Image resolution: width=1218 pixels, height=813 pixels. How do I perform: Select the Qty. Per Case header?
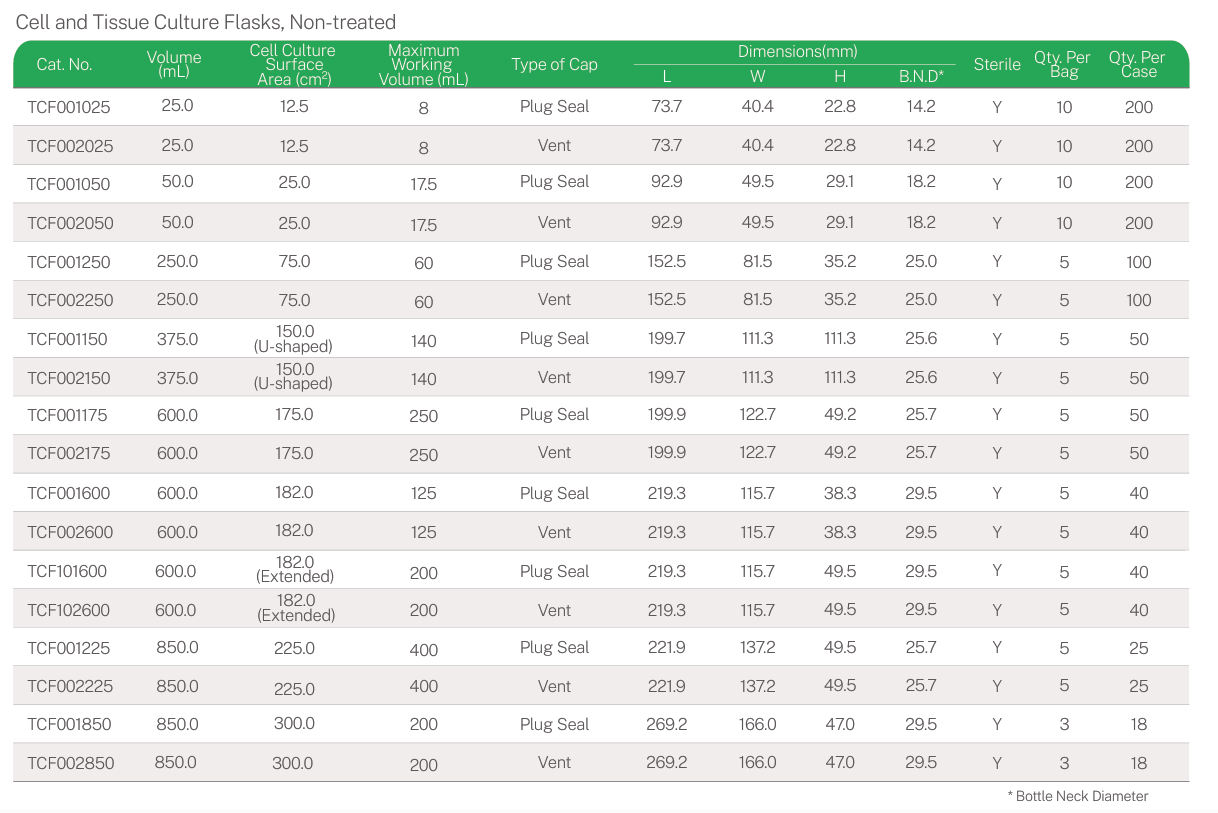[x=1139, y=65]
